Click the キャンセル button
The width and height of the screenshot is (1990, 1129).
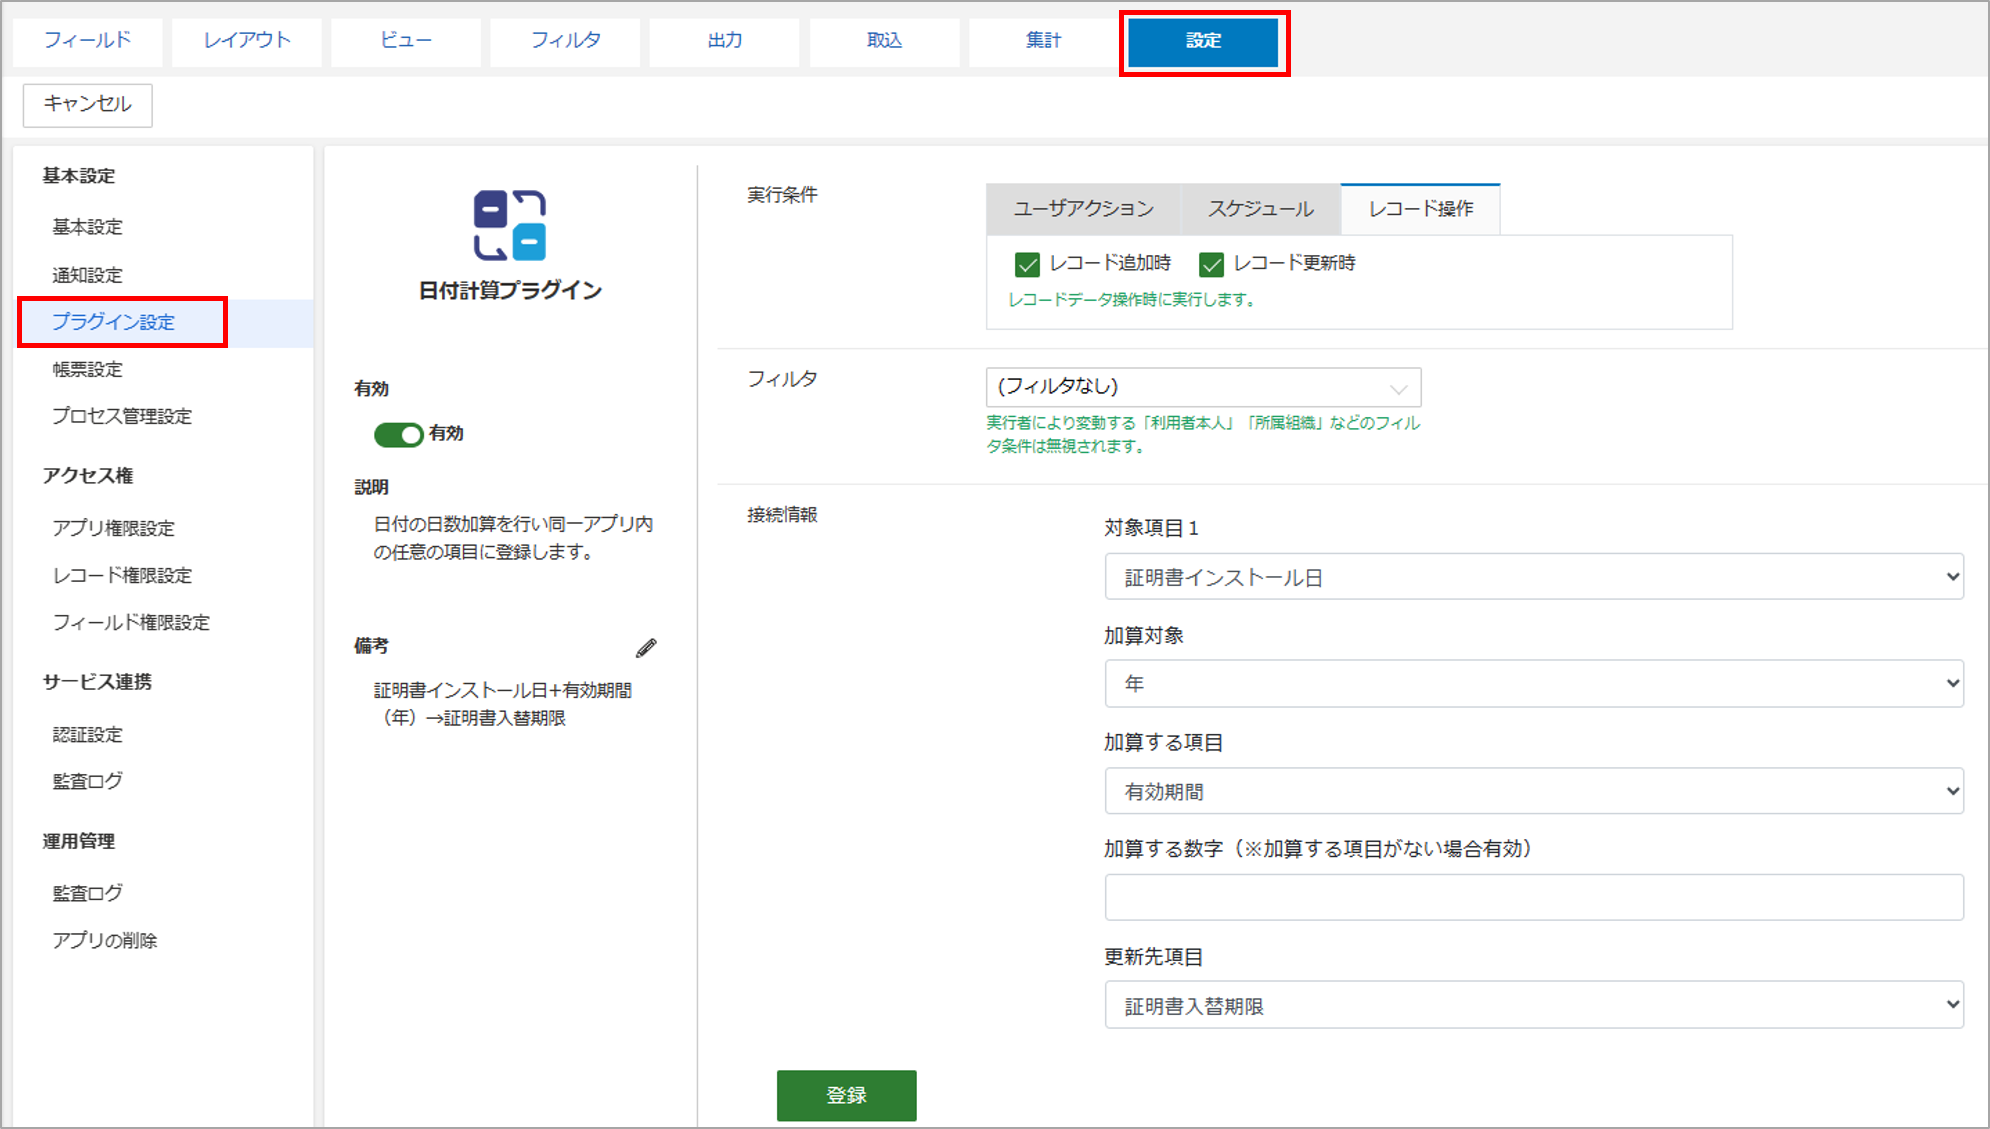(x=88, y=105)
